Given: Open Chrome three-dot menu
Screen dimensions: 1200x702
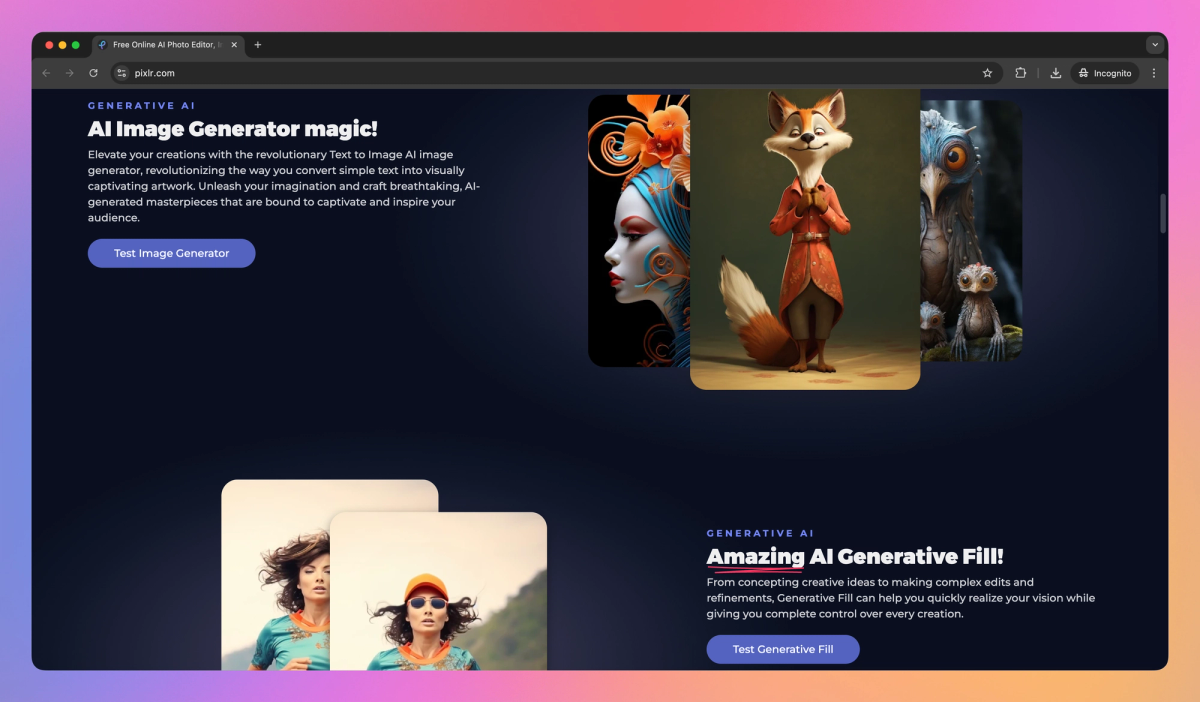Looking at the screenshot, I should [x=1154, y=73].
